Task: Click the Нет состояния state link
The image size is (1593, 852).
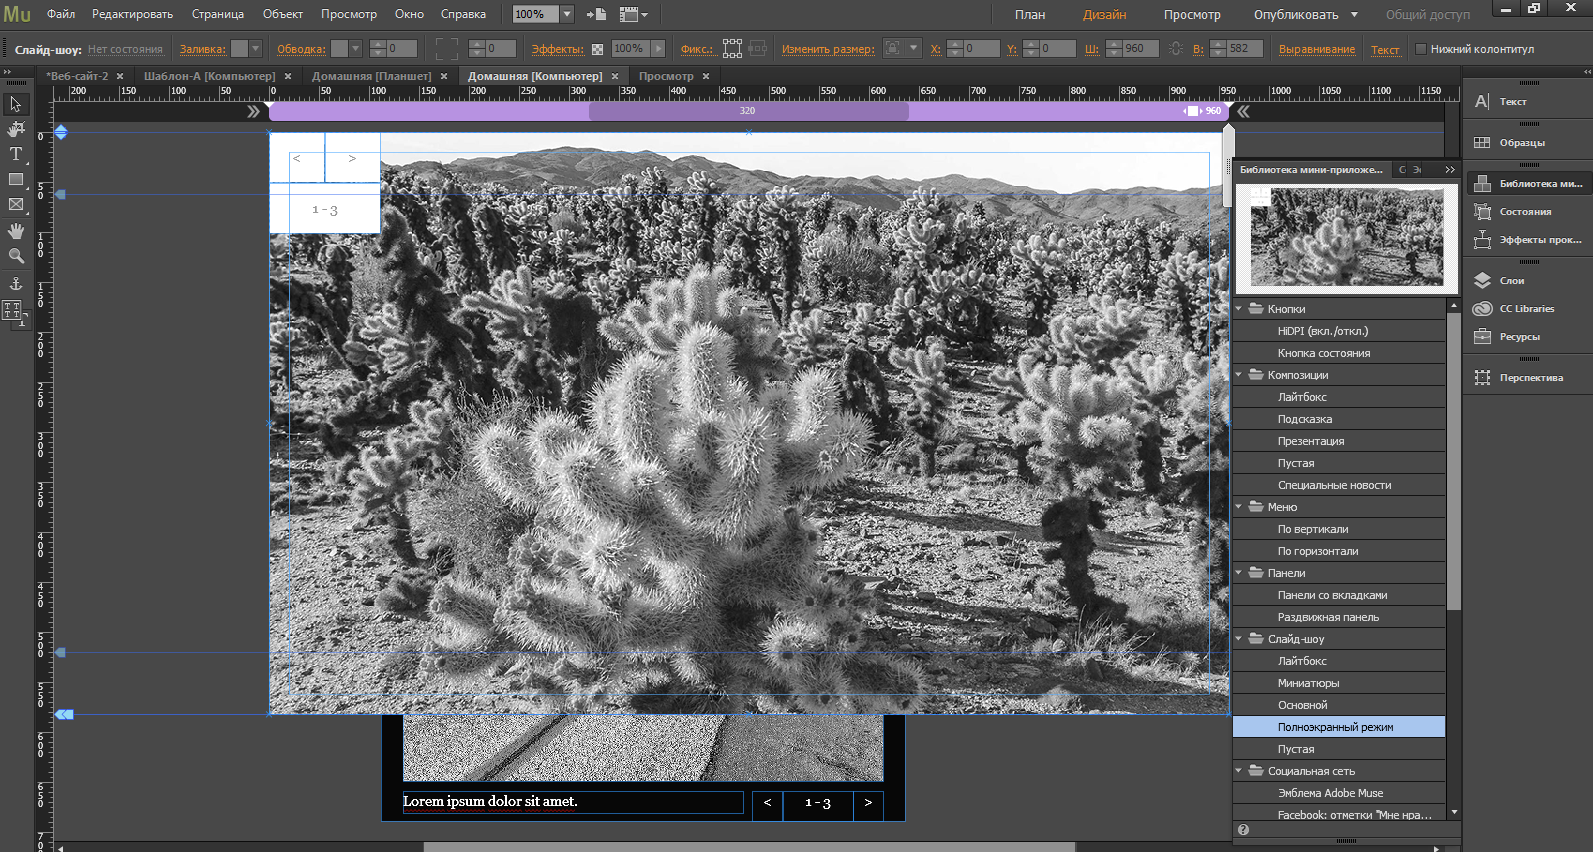Action: click(x=125, y=49)
